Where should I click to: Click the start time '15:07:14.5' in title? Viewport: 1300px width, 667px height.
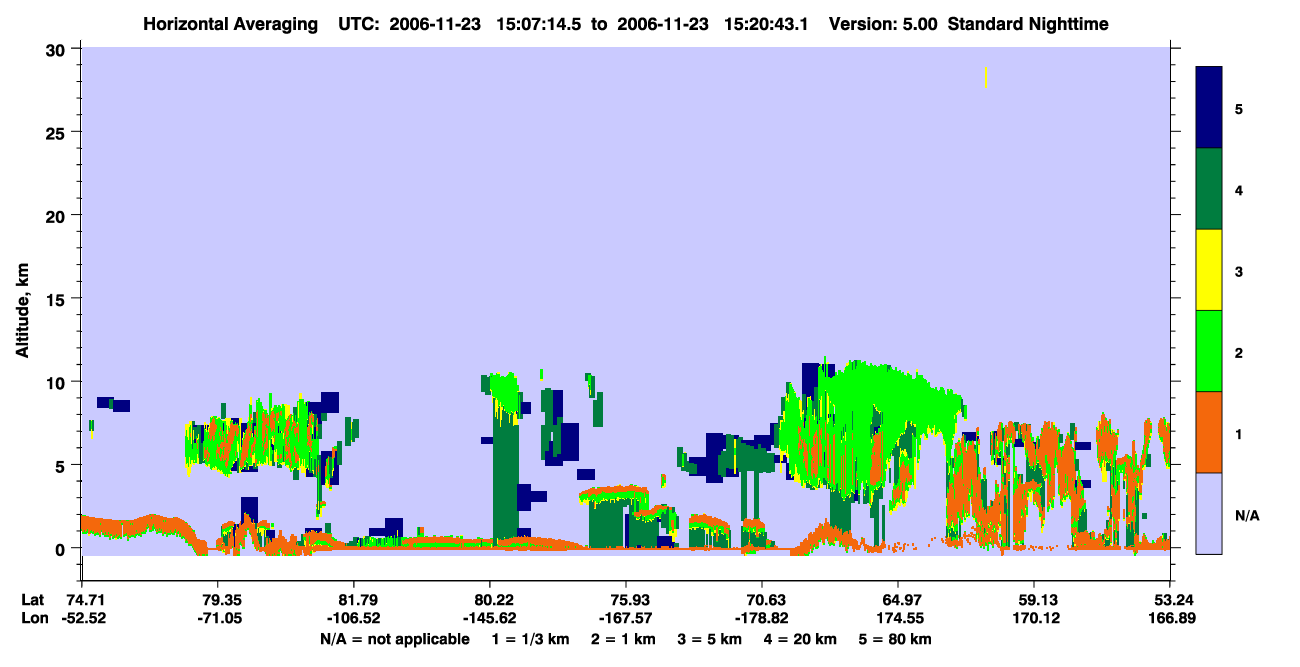point(539,24)
